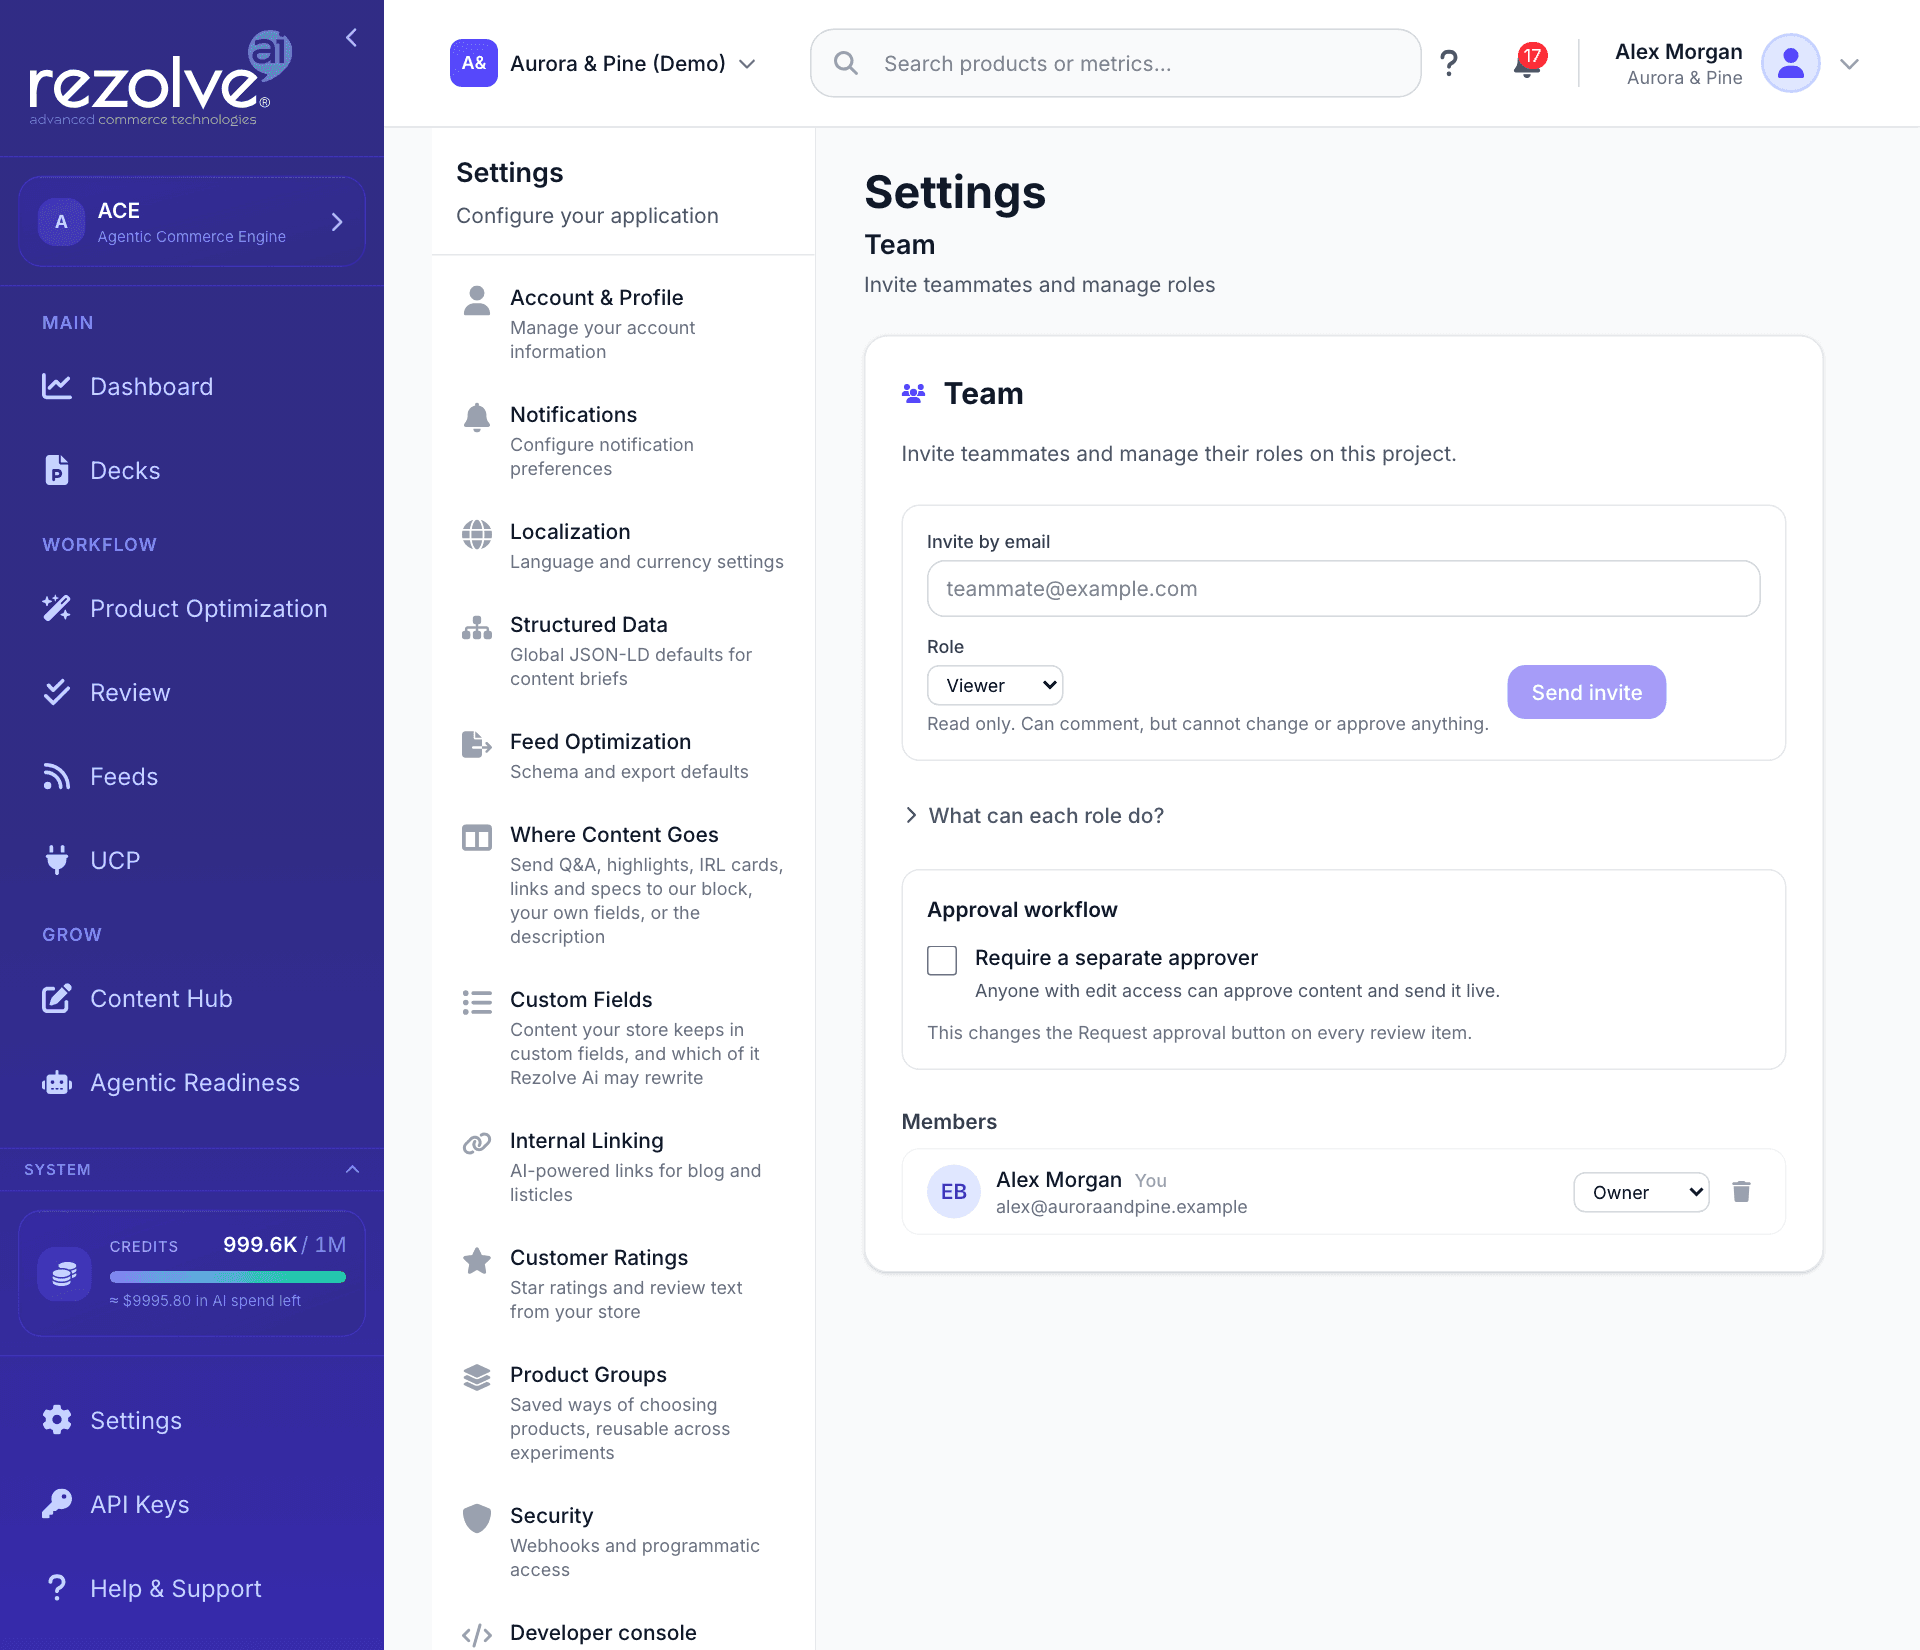Click the Agentic Readiness robot icon
This screenshot has width=1920, height=1650.
coord(57,1082)
